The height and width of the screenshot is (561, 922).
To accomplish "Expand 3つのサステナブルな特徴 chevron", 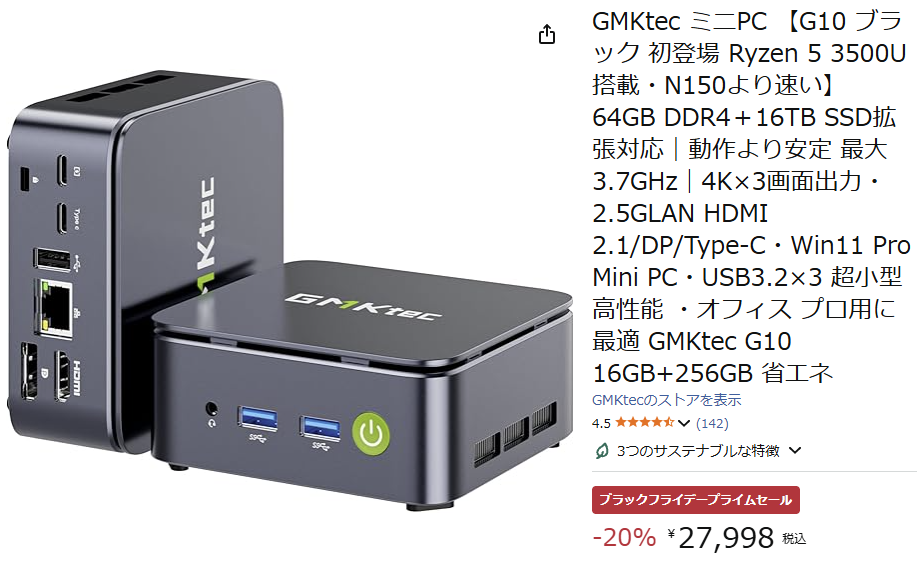I will click(x=795, y=451).
